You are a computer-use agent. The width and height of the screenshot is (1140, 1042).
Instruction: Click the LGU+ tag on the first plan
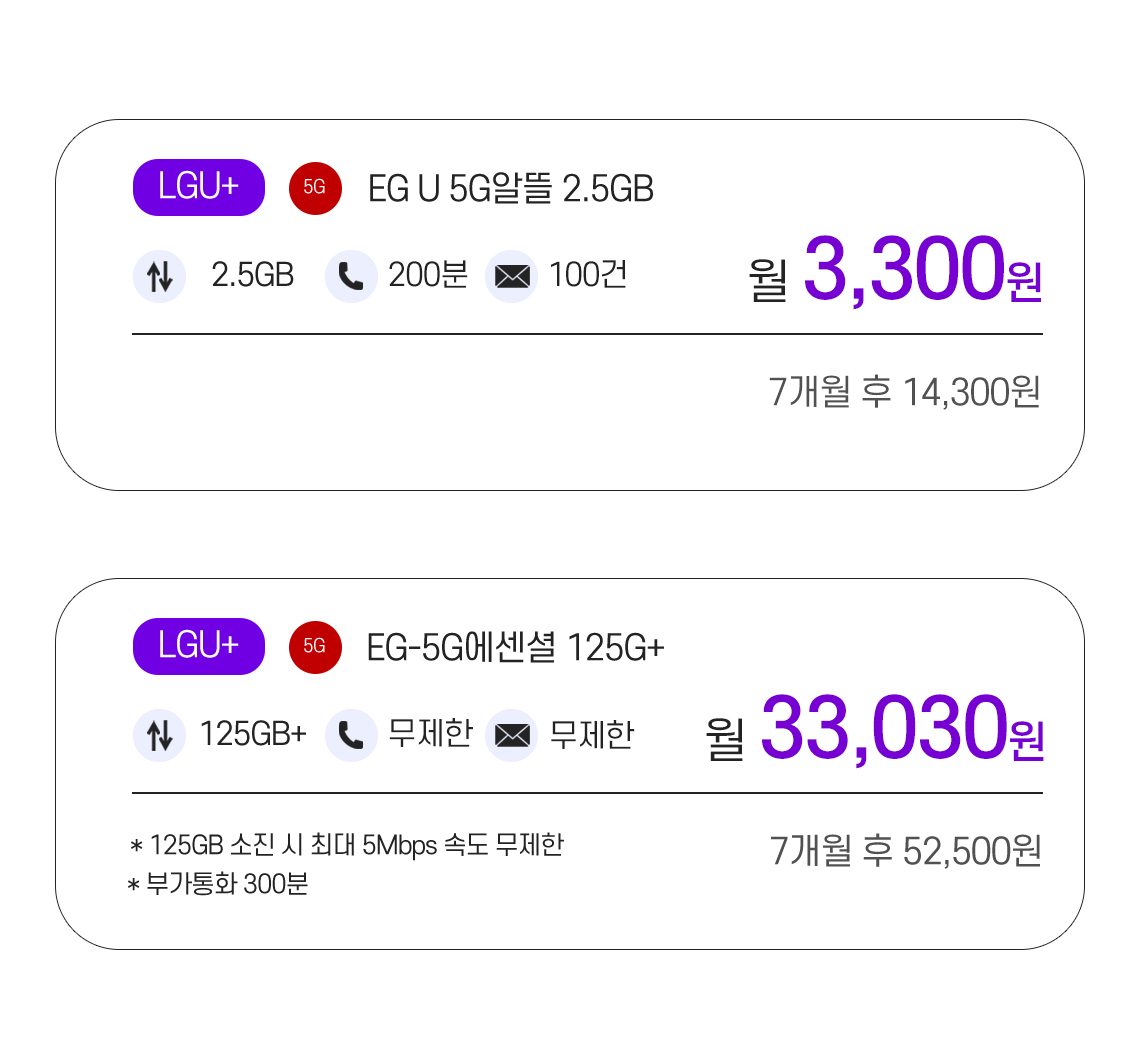point(198,188)
